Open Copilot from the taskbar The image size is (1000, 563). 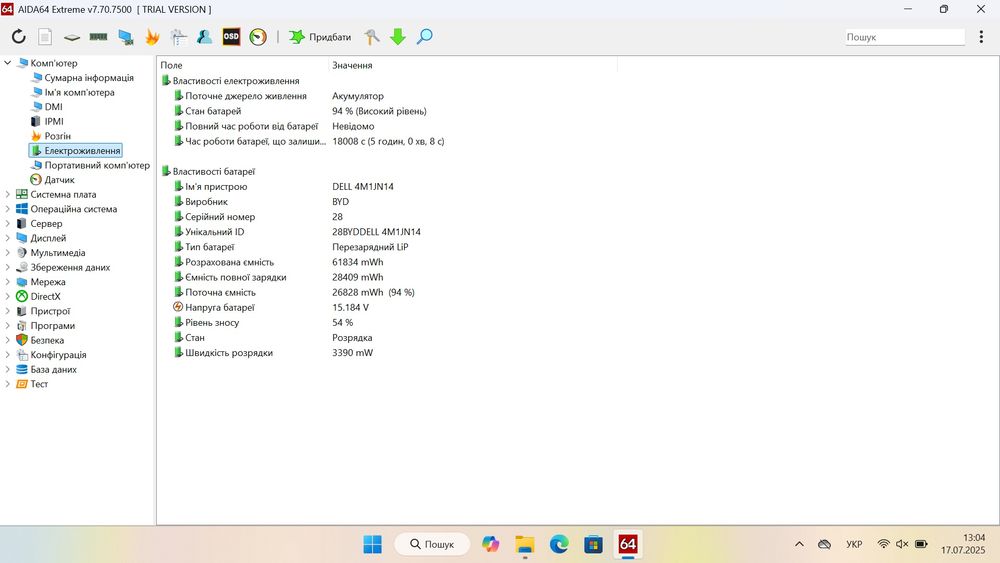point(490,544)
